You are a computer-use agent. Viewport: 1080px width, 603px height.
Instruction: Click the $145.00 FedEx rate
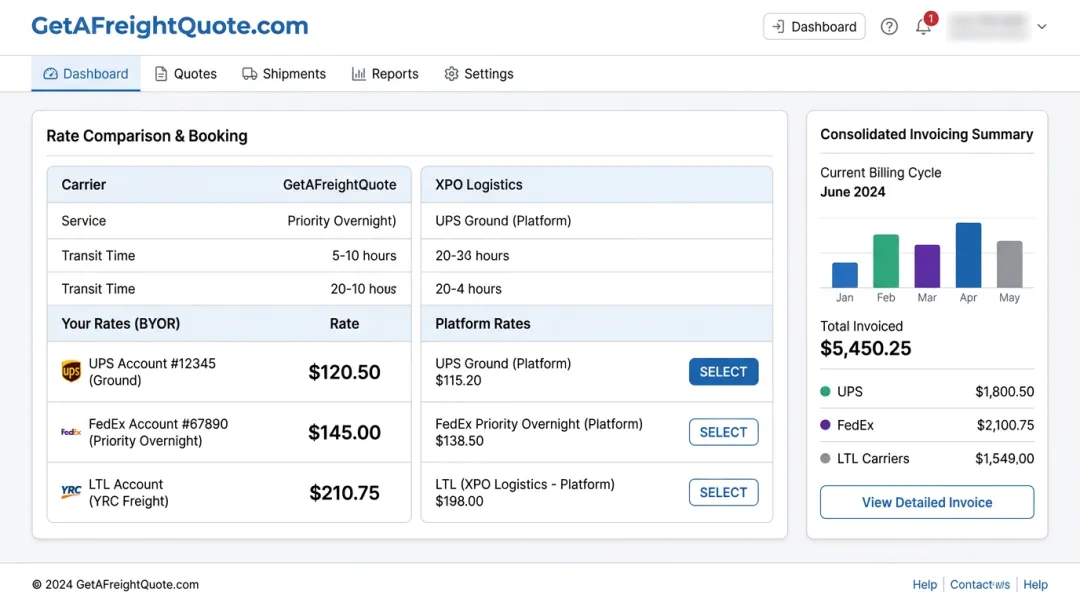(x=344, y=432)
